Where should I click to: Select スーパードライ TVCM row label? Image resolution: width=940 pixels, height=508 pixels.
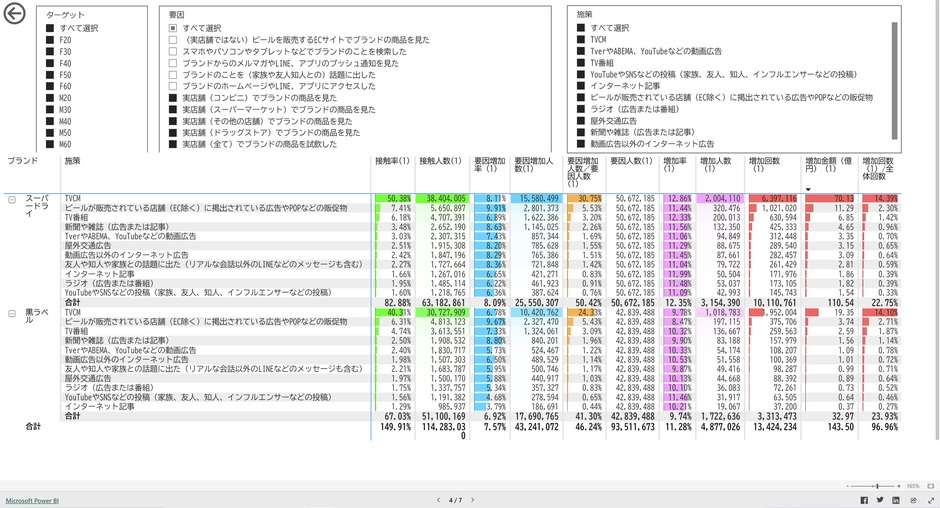[73, 199]
